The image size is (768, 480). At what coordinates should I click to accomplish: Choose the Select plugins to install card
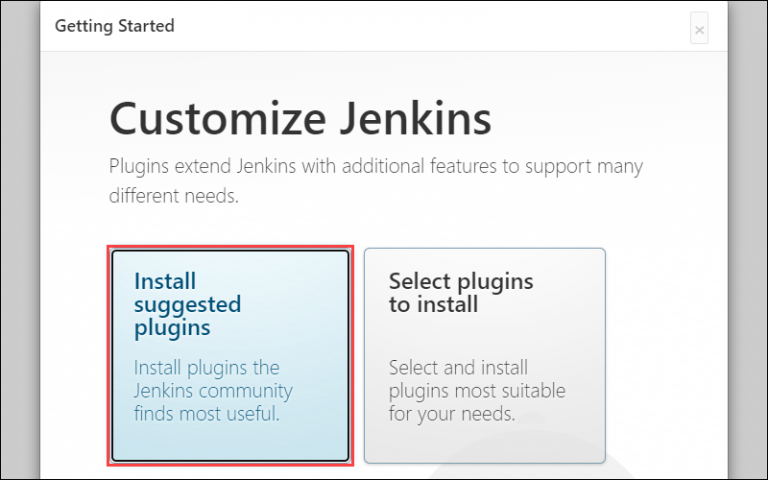tap(484, 356)
